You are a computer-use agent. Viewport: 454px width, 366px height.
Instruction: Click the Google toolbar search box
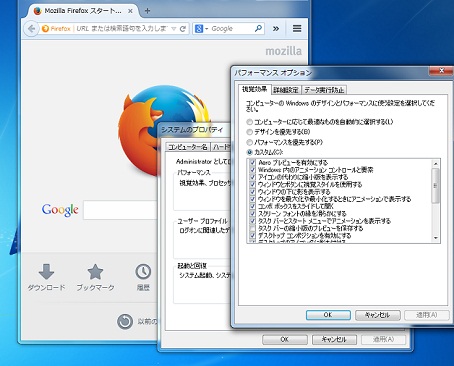point(232,29)
